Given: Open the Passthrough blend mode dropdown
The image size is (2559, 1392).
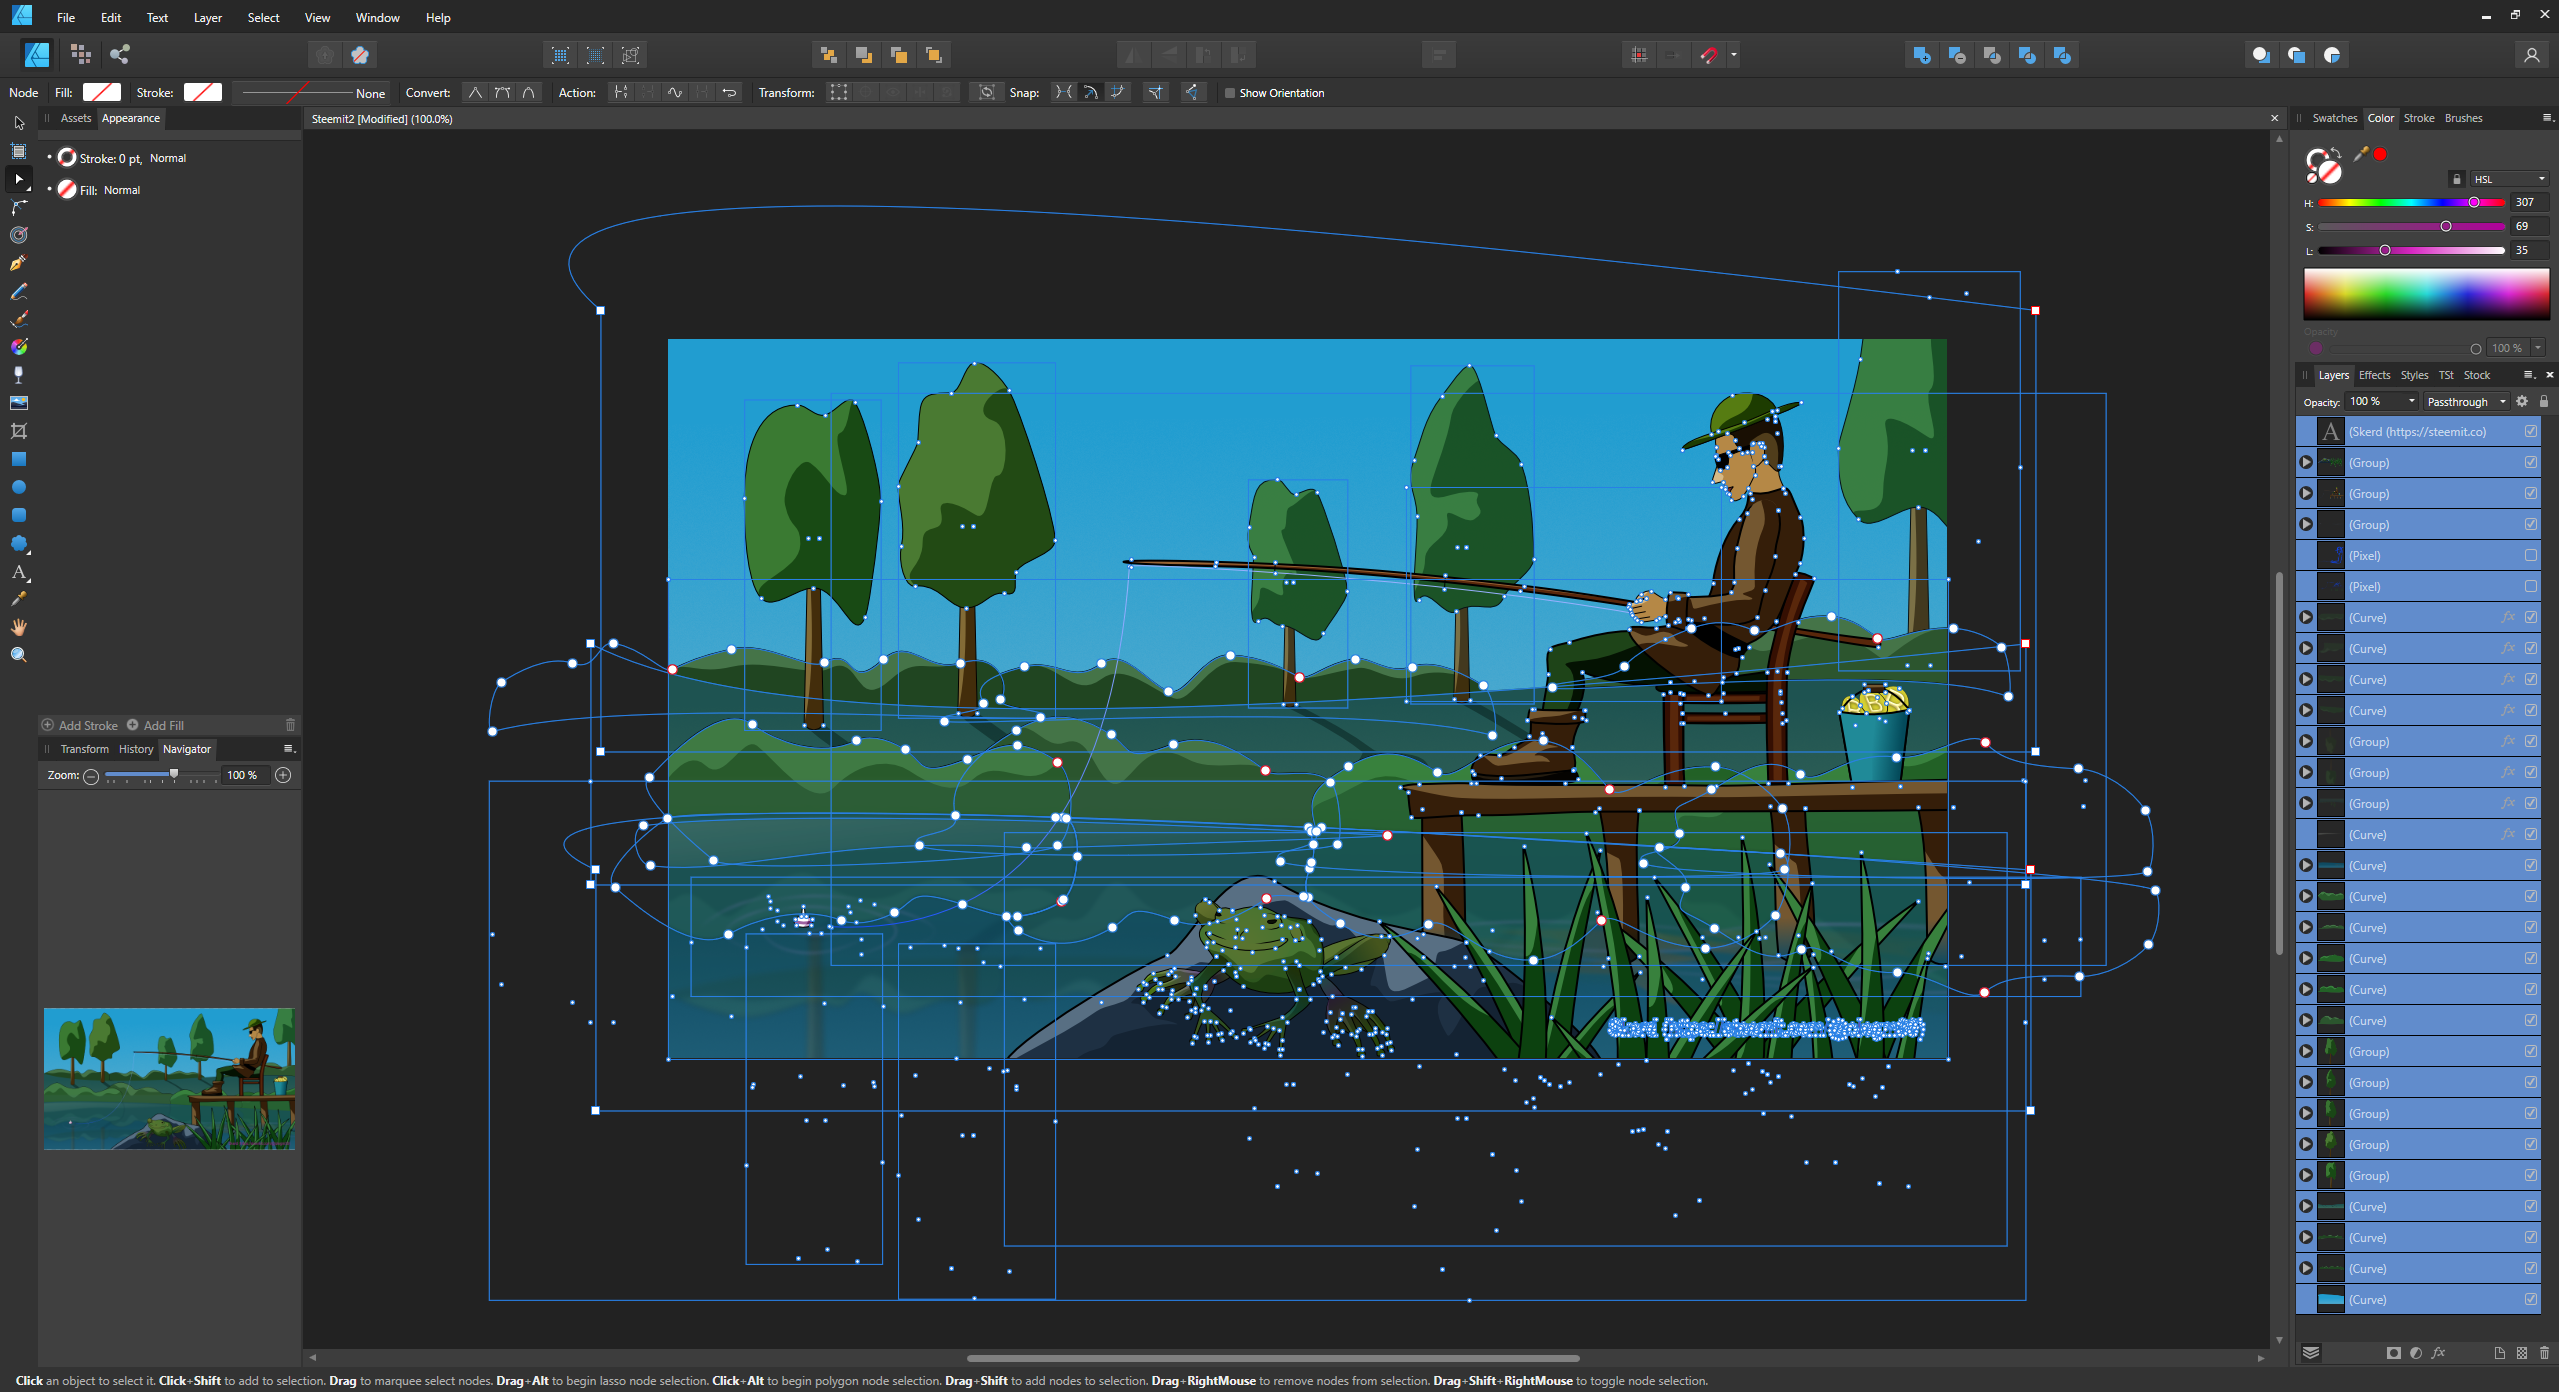Looking at the screenshot, I should coord(2466,402).
